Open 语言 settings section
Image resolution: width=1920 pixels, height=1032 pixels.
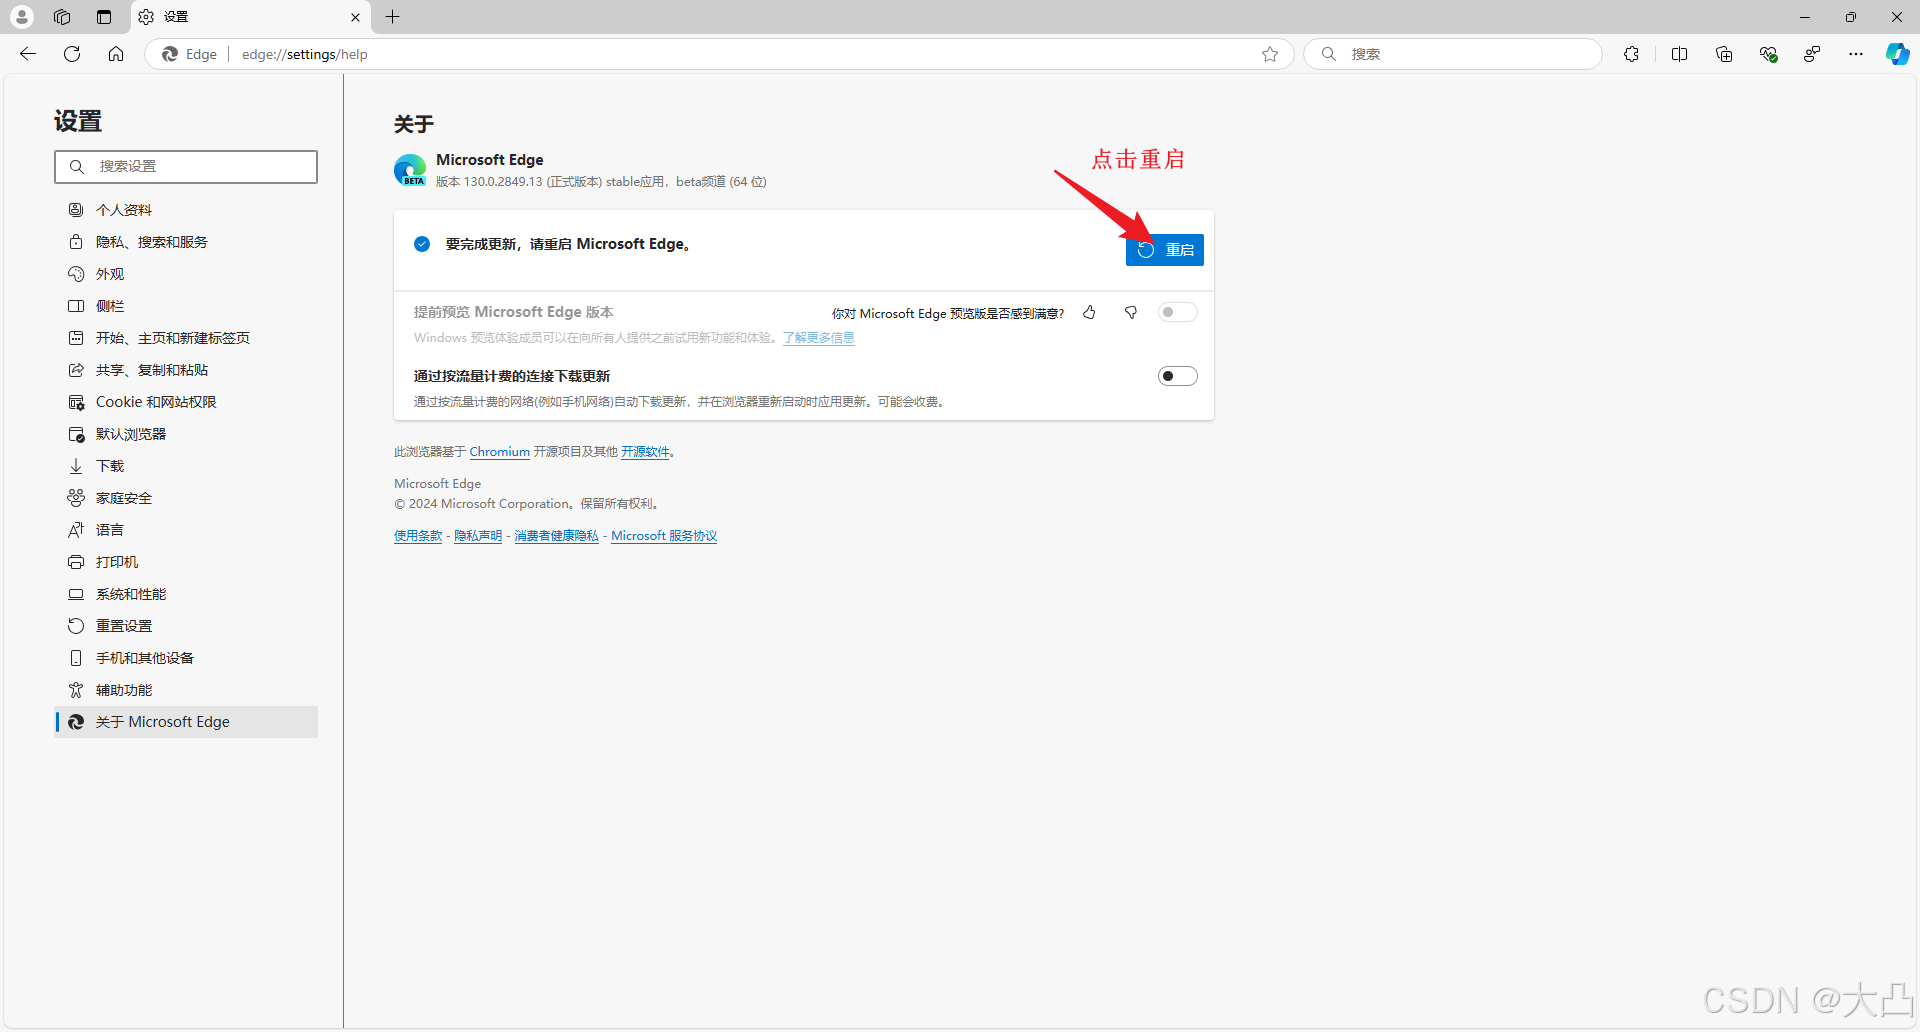186,530
